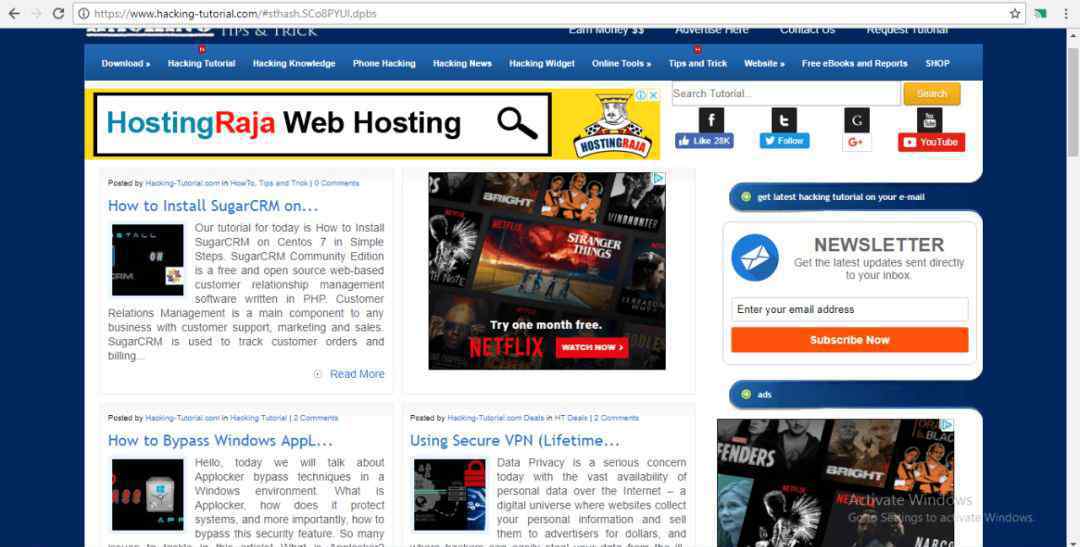Click the Request Tutorial link
The image size is (1080, 547).
tap(907, 30)
